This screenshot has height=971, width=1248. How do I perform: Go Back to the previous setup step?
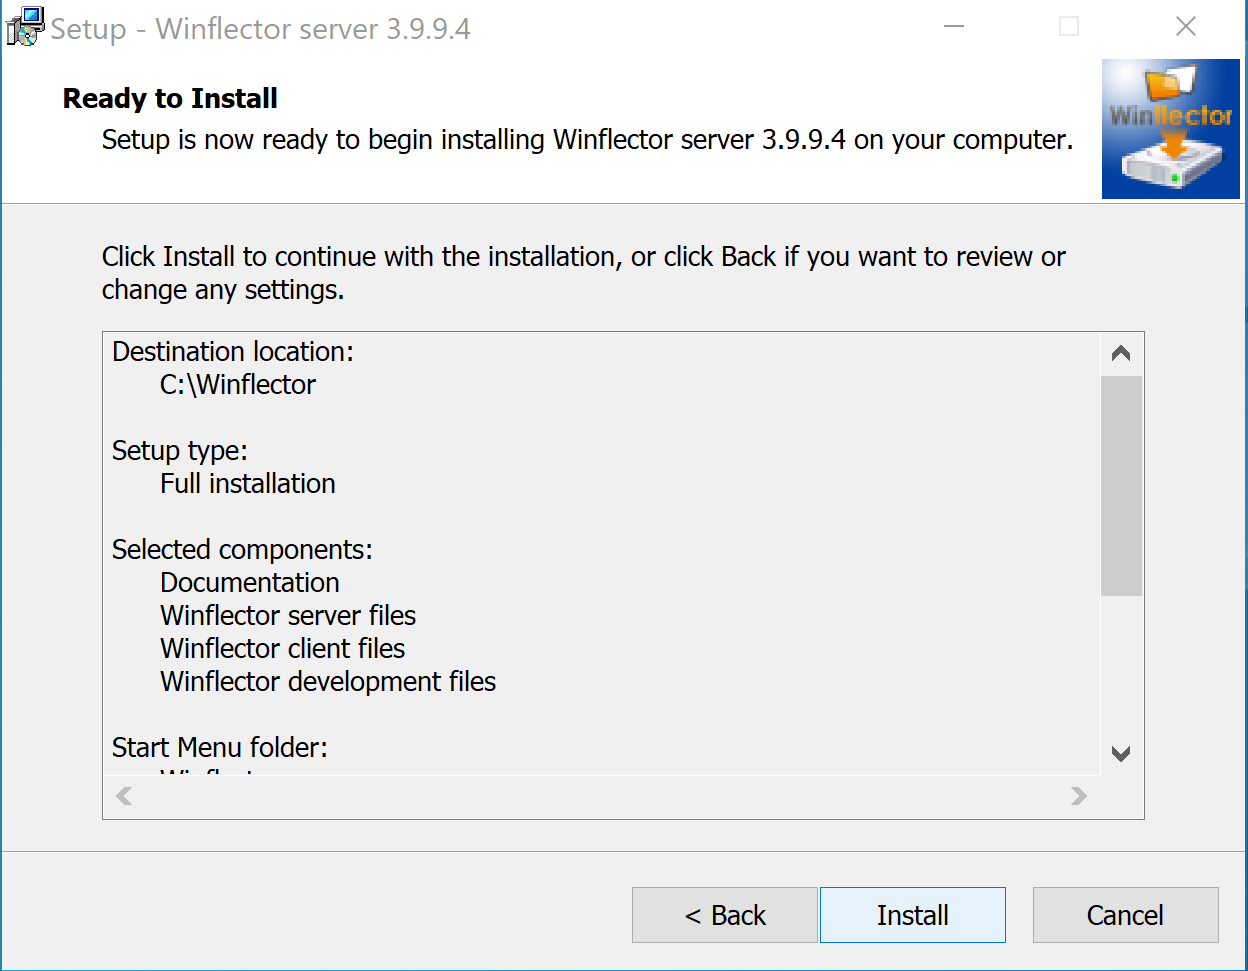[x=724, y=915]
